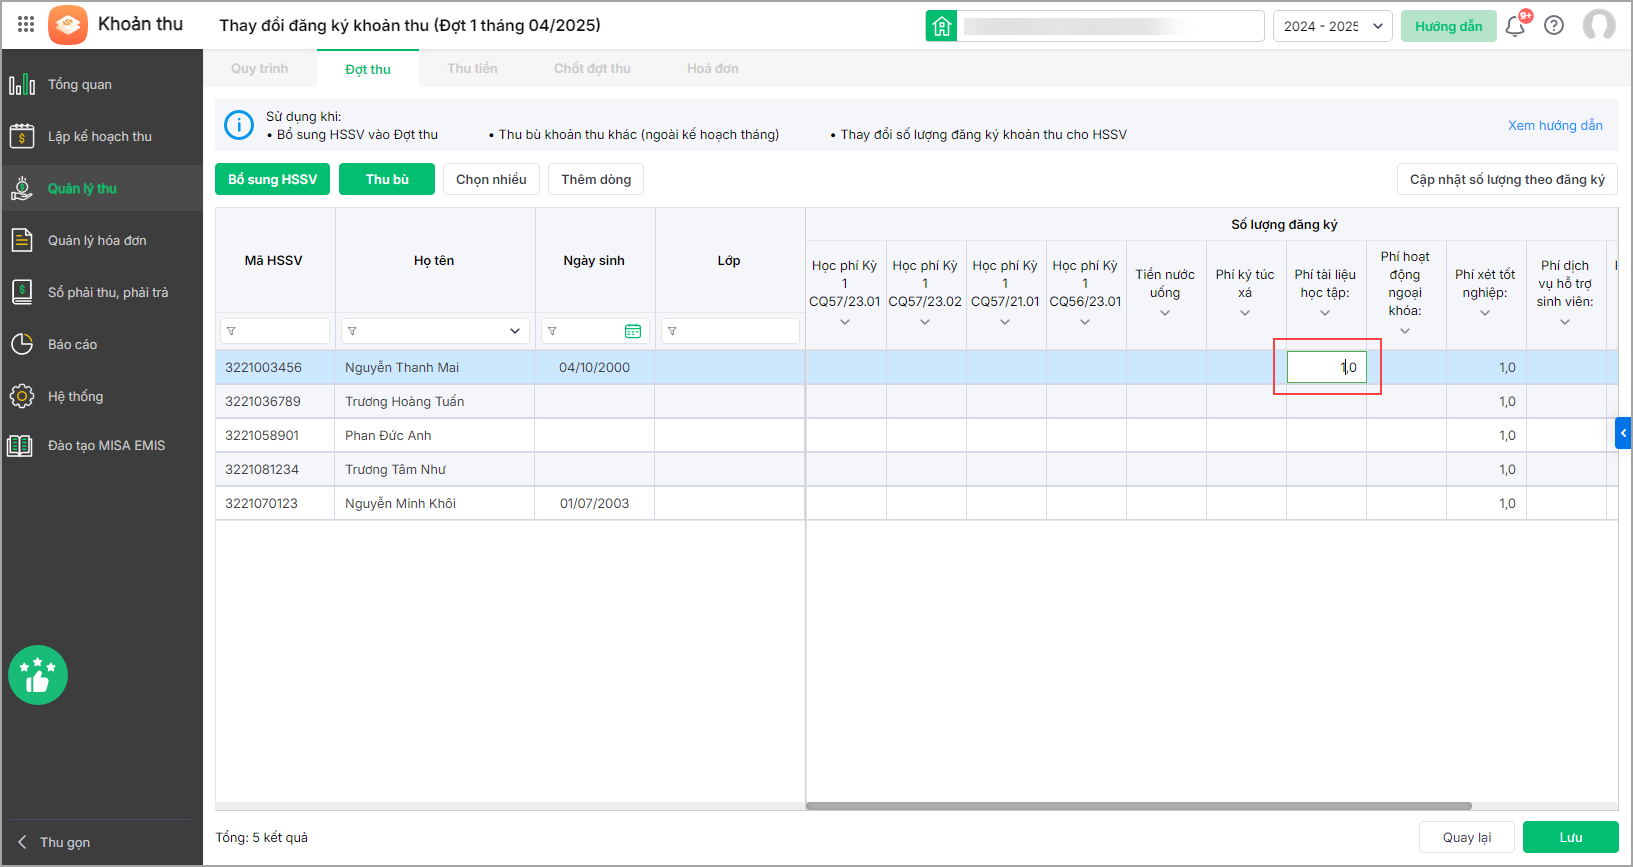Click the thumbs-up feedback icon
This screenshot has width=1633, height=867.
[x=38, y=675]
